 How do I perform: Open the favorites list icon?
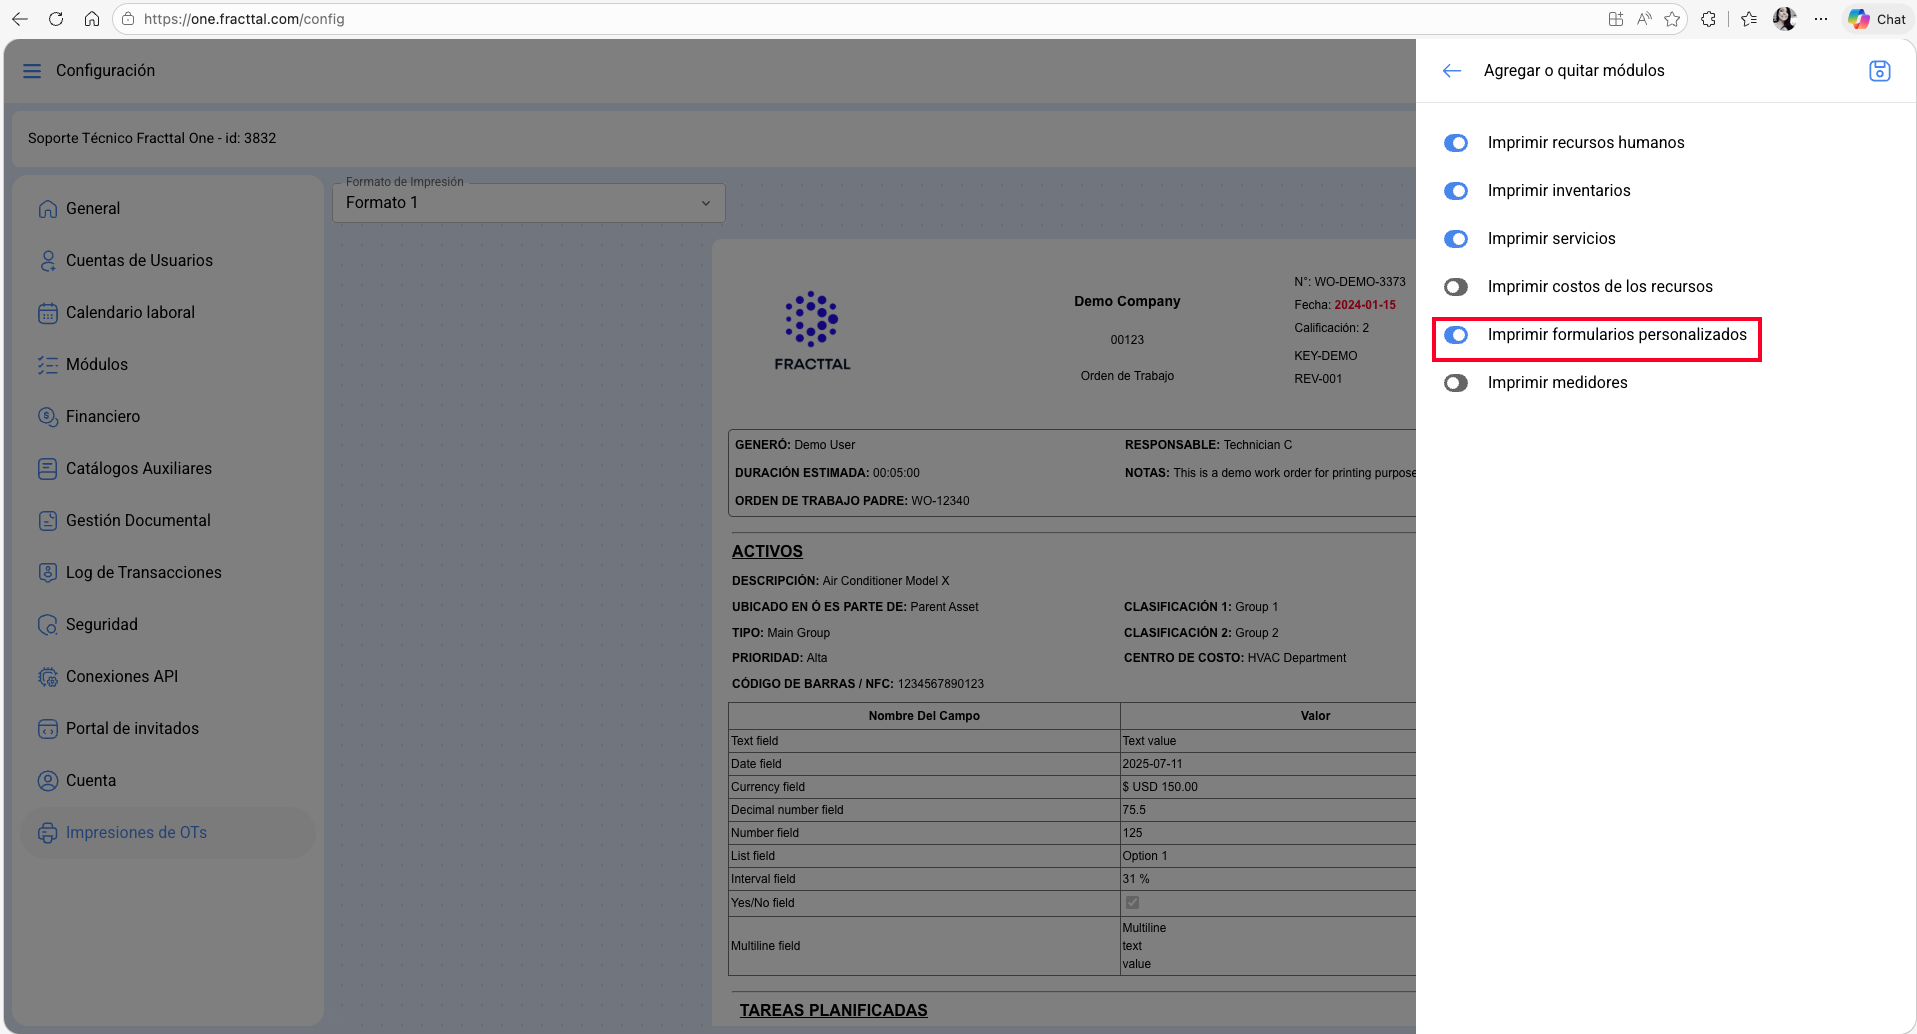(x=1749, y=19)
